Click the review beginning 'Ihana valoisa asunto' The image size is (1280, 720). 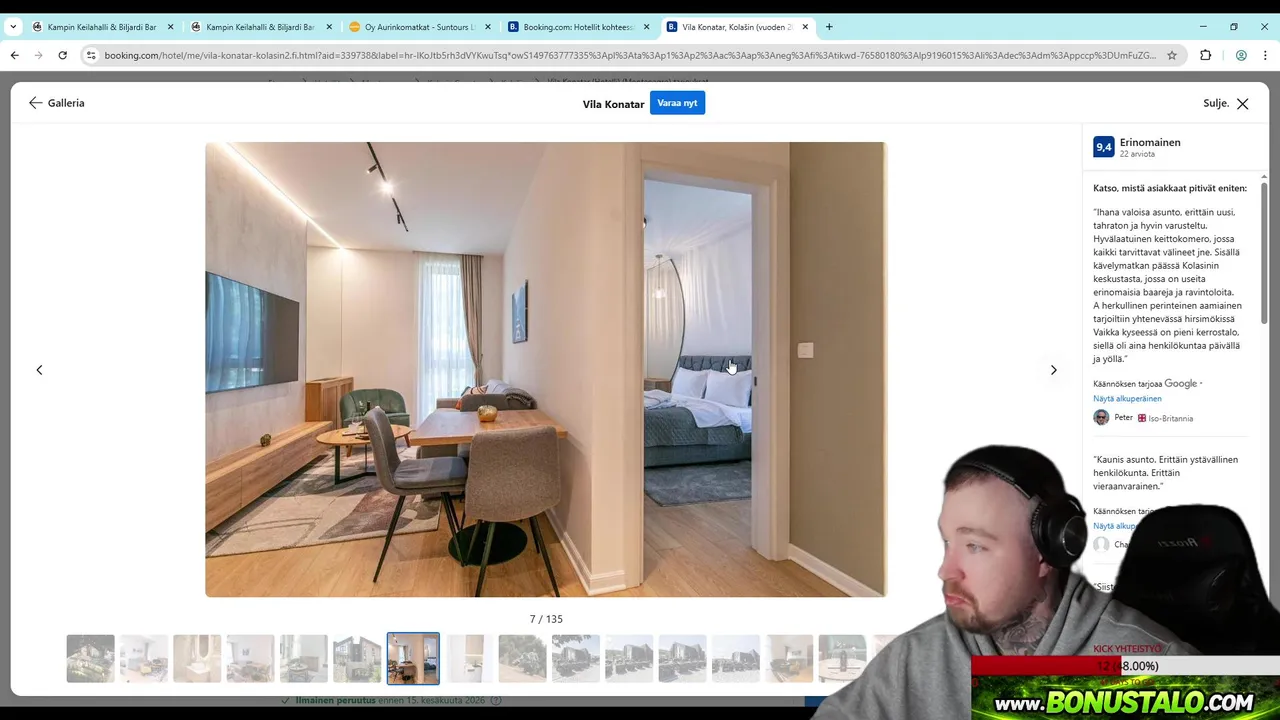(1168, 285)
